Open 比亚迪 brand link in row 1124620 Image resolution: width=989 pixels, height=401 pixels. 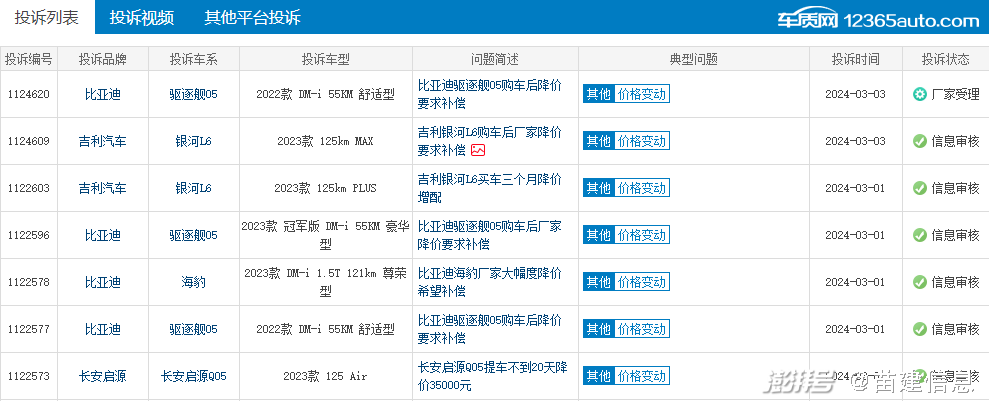tap(103, 95)
